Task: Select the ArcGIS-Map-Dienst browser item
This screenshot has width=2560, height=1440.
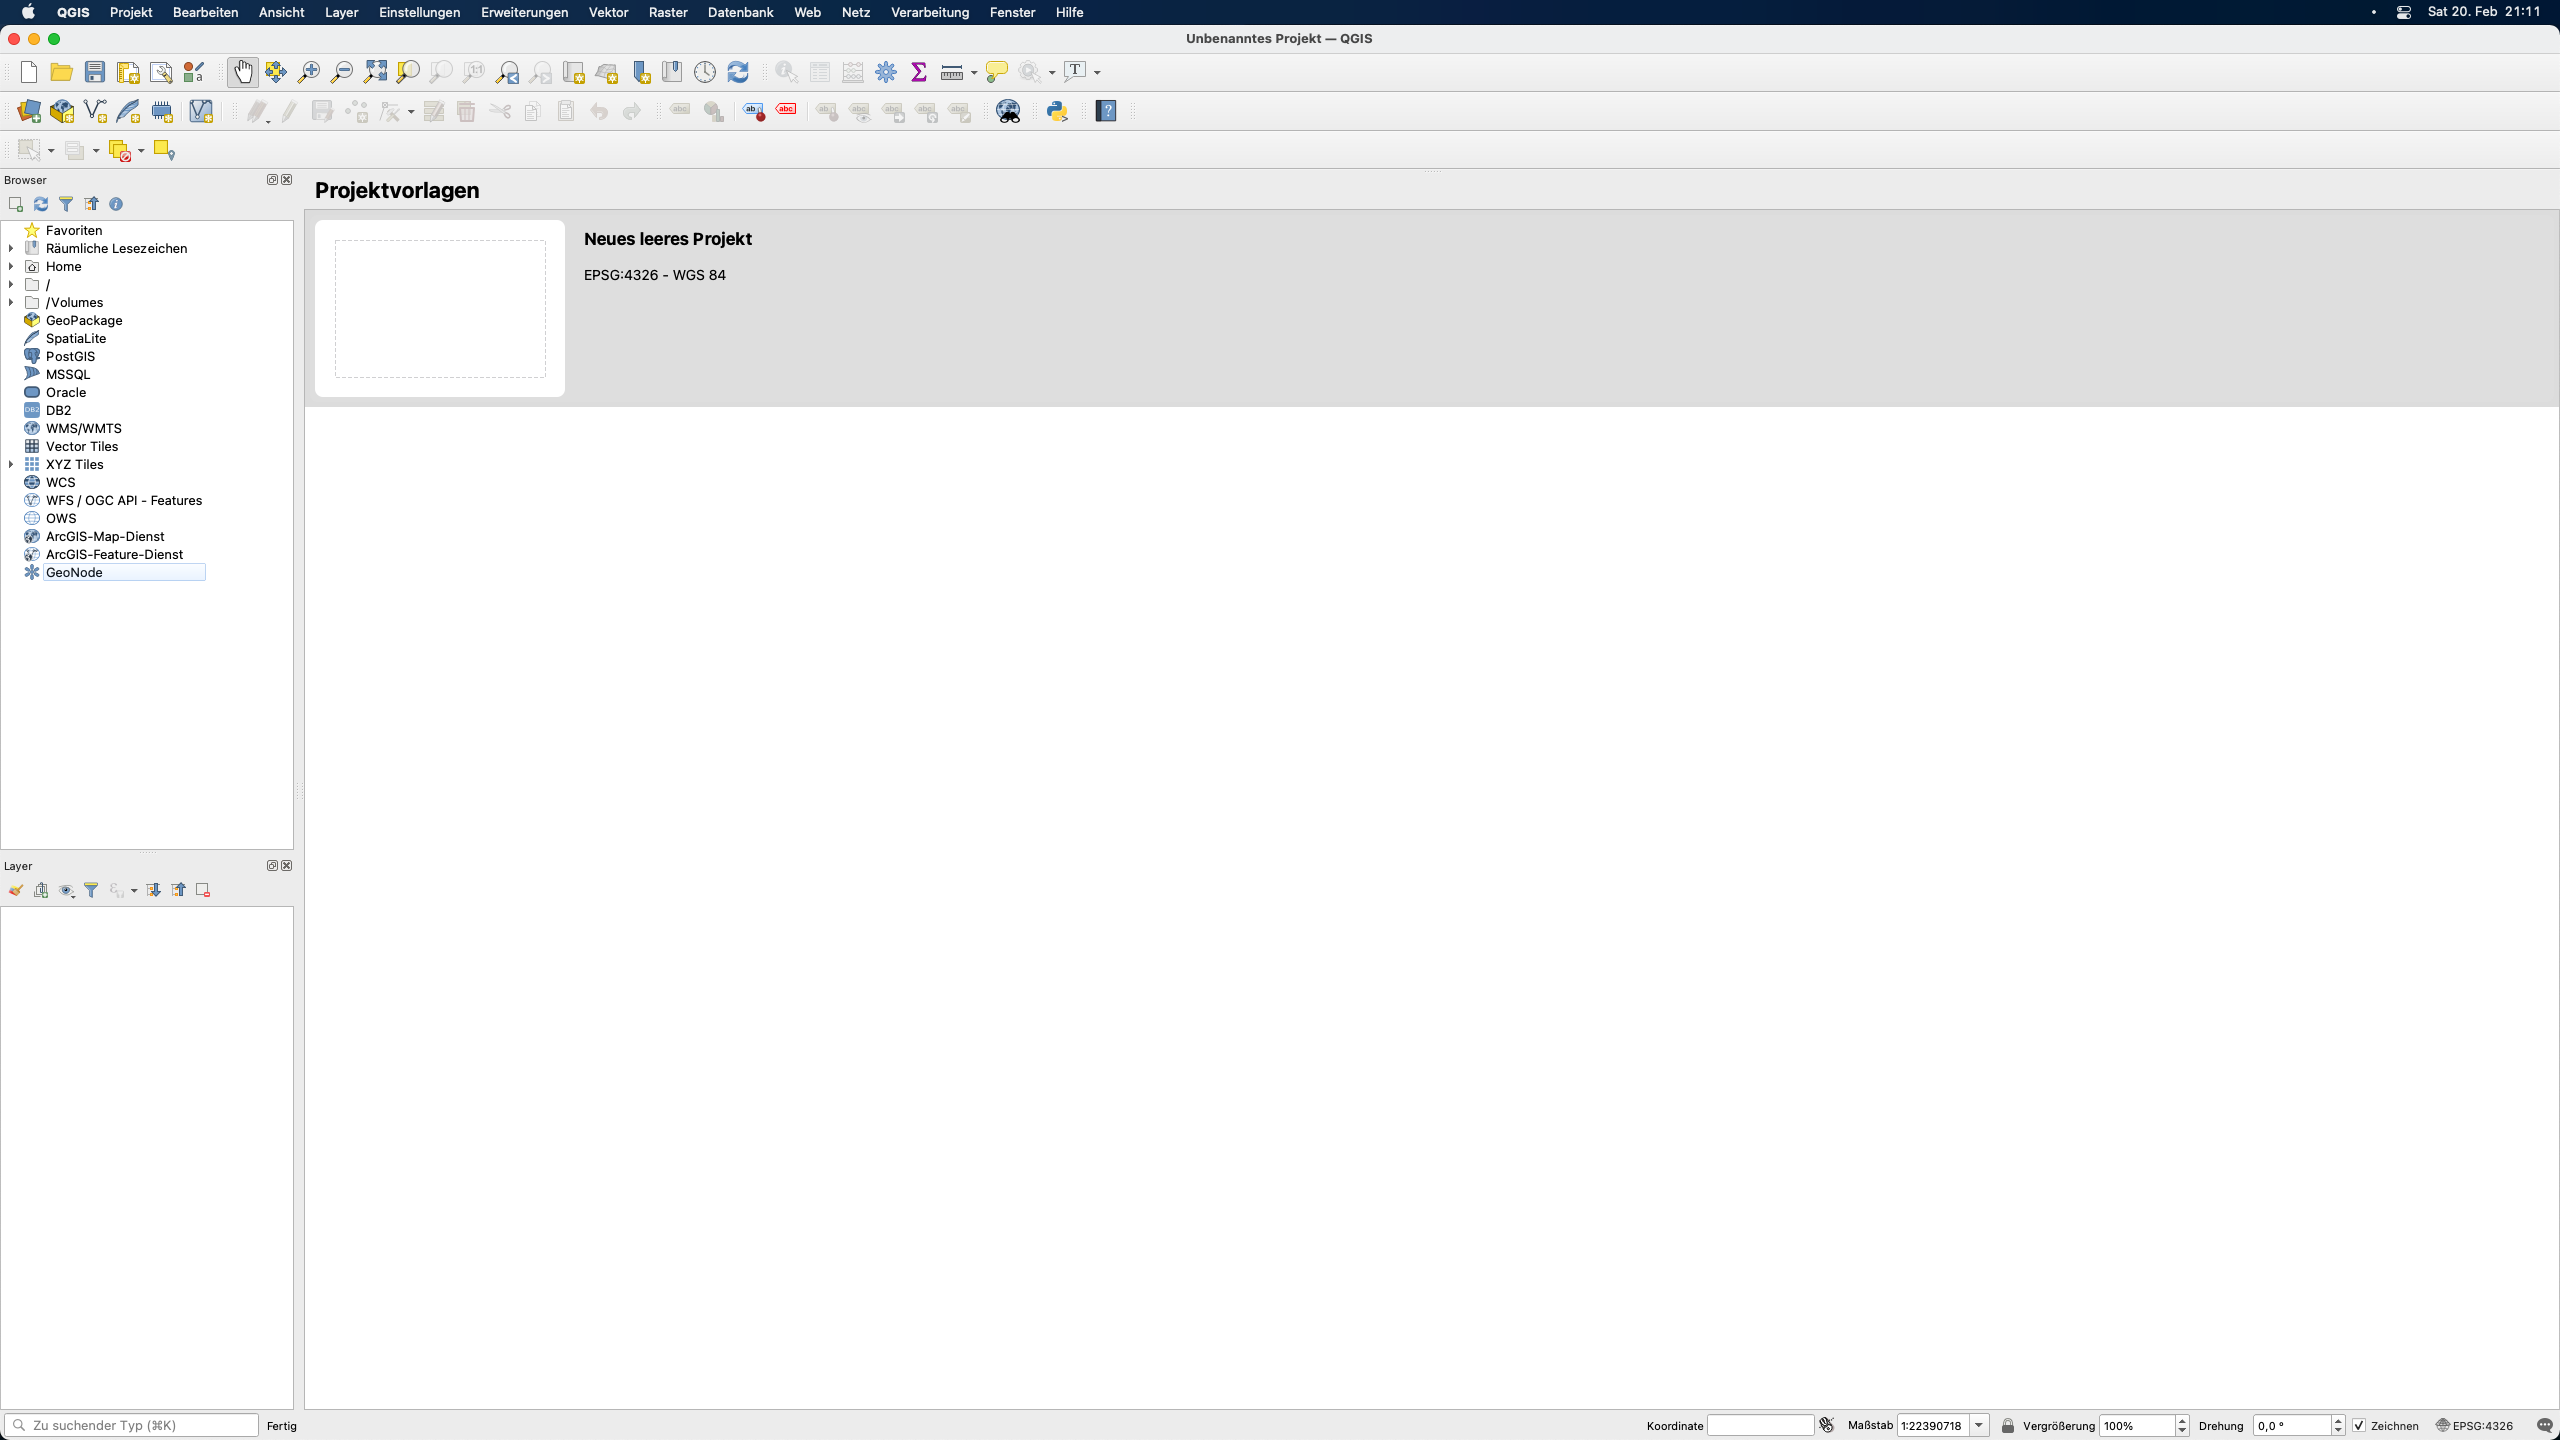Action: click(105, 536)
